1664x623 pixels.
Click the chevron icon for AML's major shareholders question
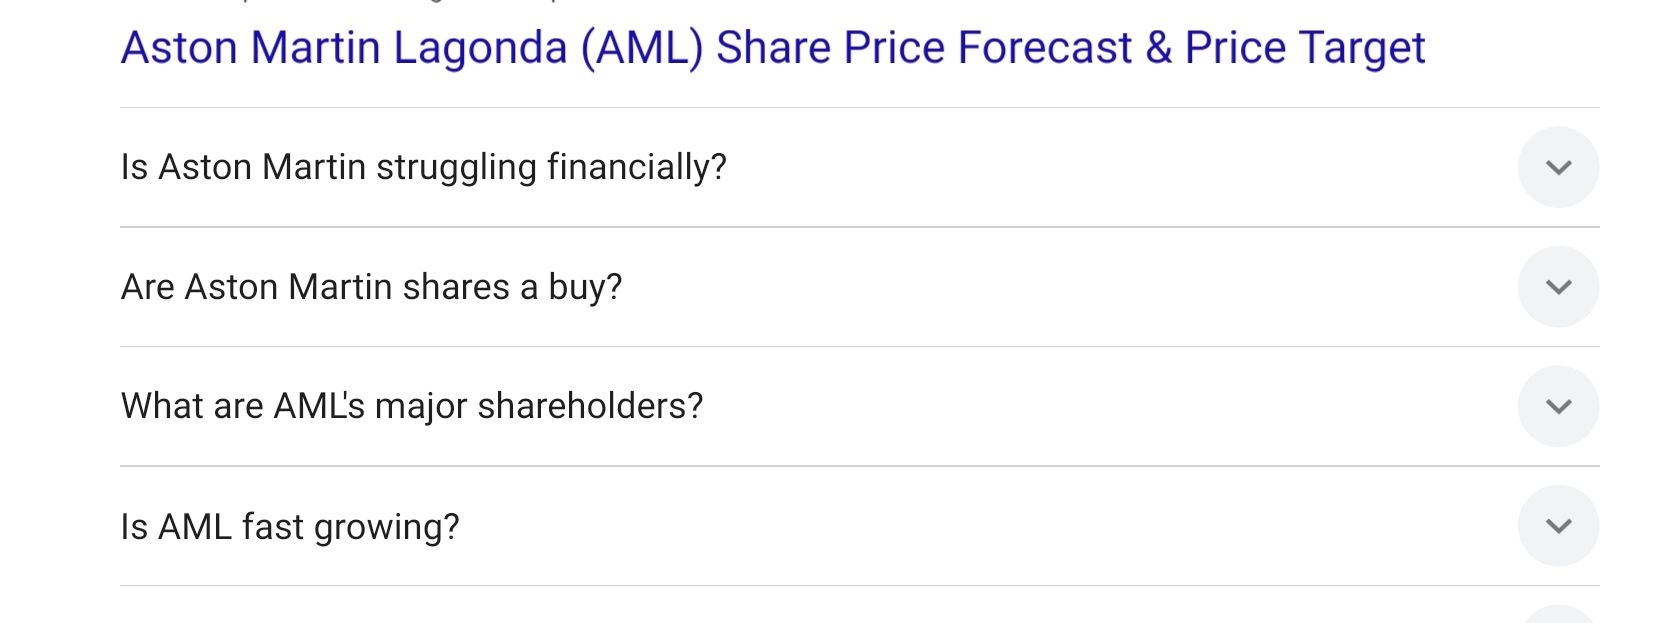click(1558, 406)
